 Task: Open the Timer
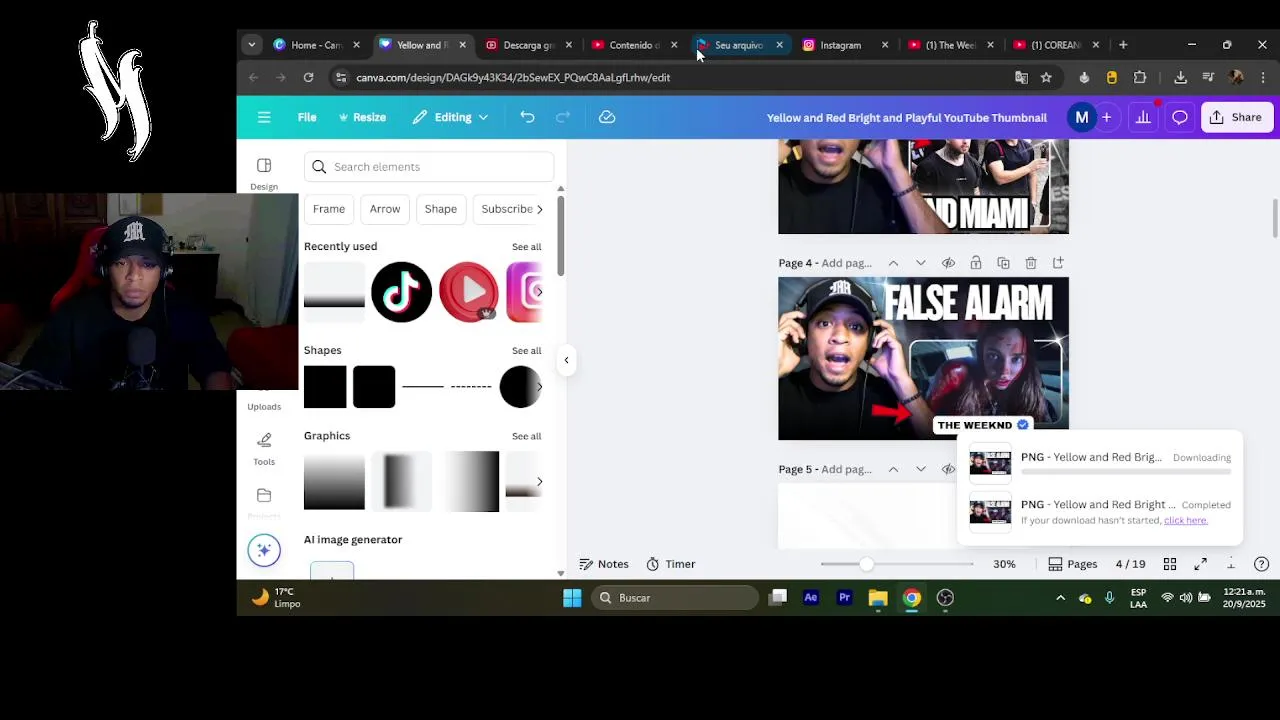point(670,564)
